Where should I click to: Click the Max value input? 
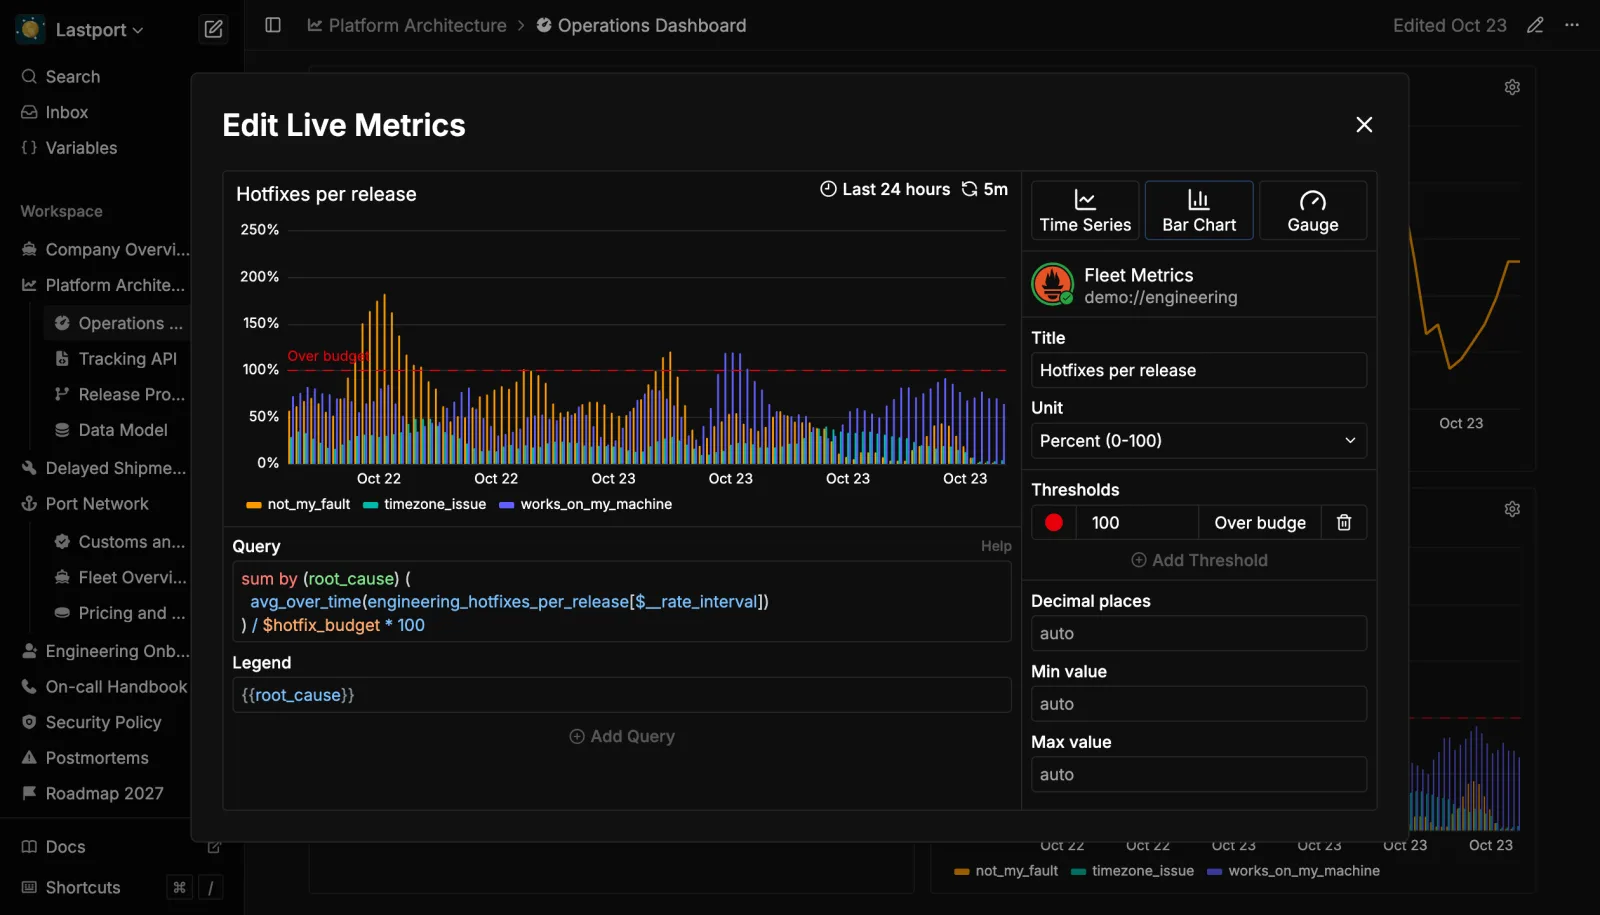[1199, 774]
